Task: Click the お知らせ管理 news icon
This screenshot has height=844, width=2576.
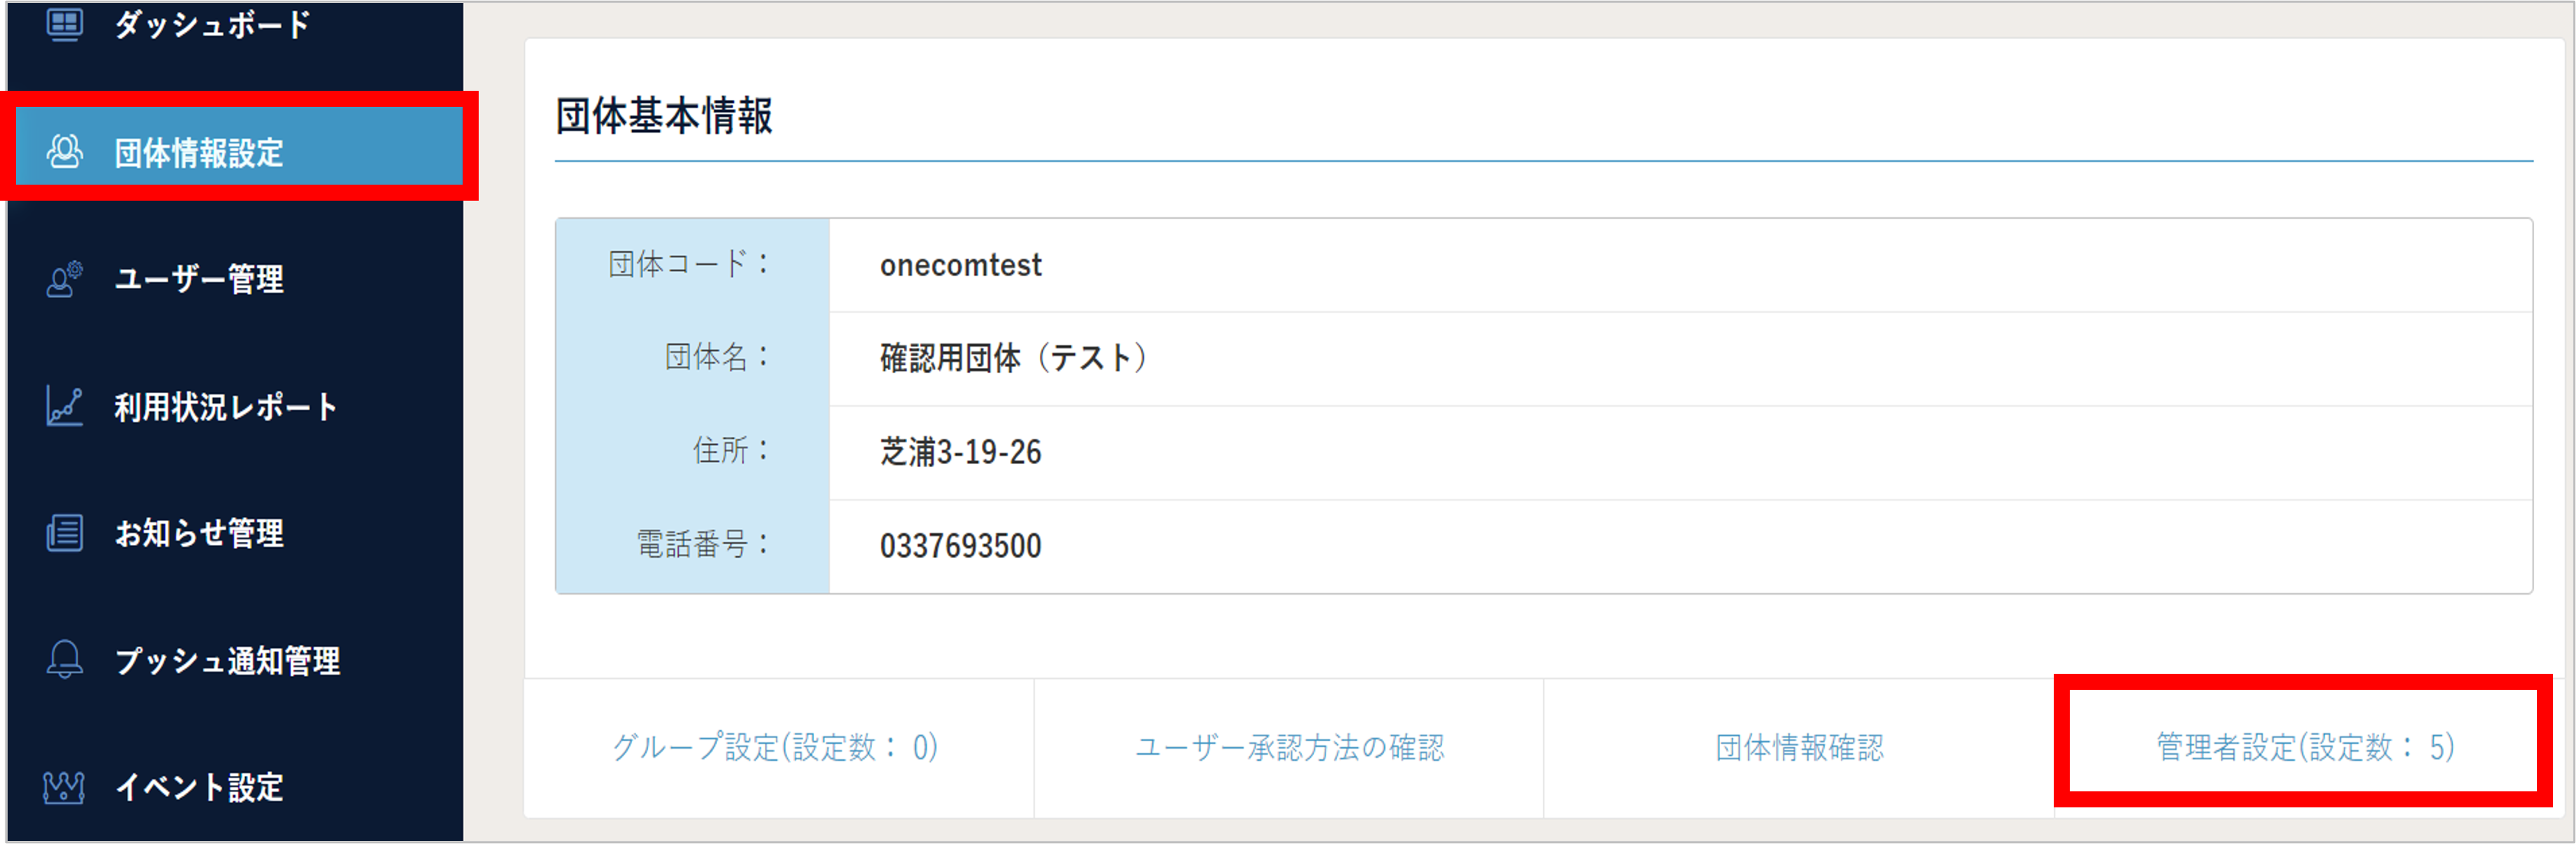Action: click(65, 533)
